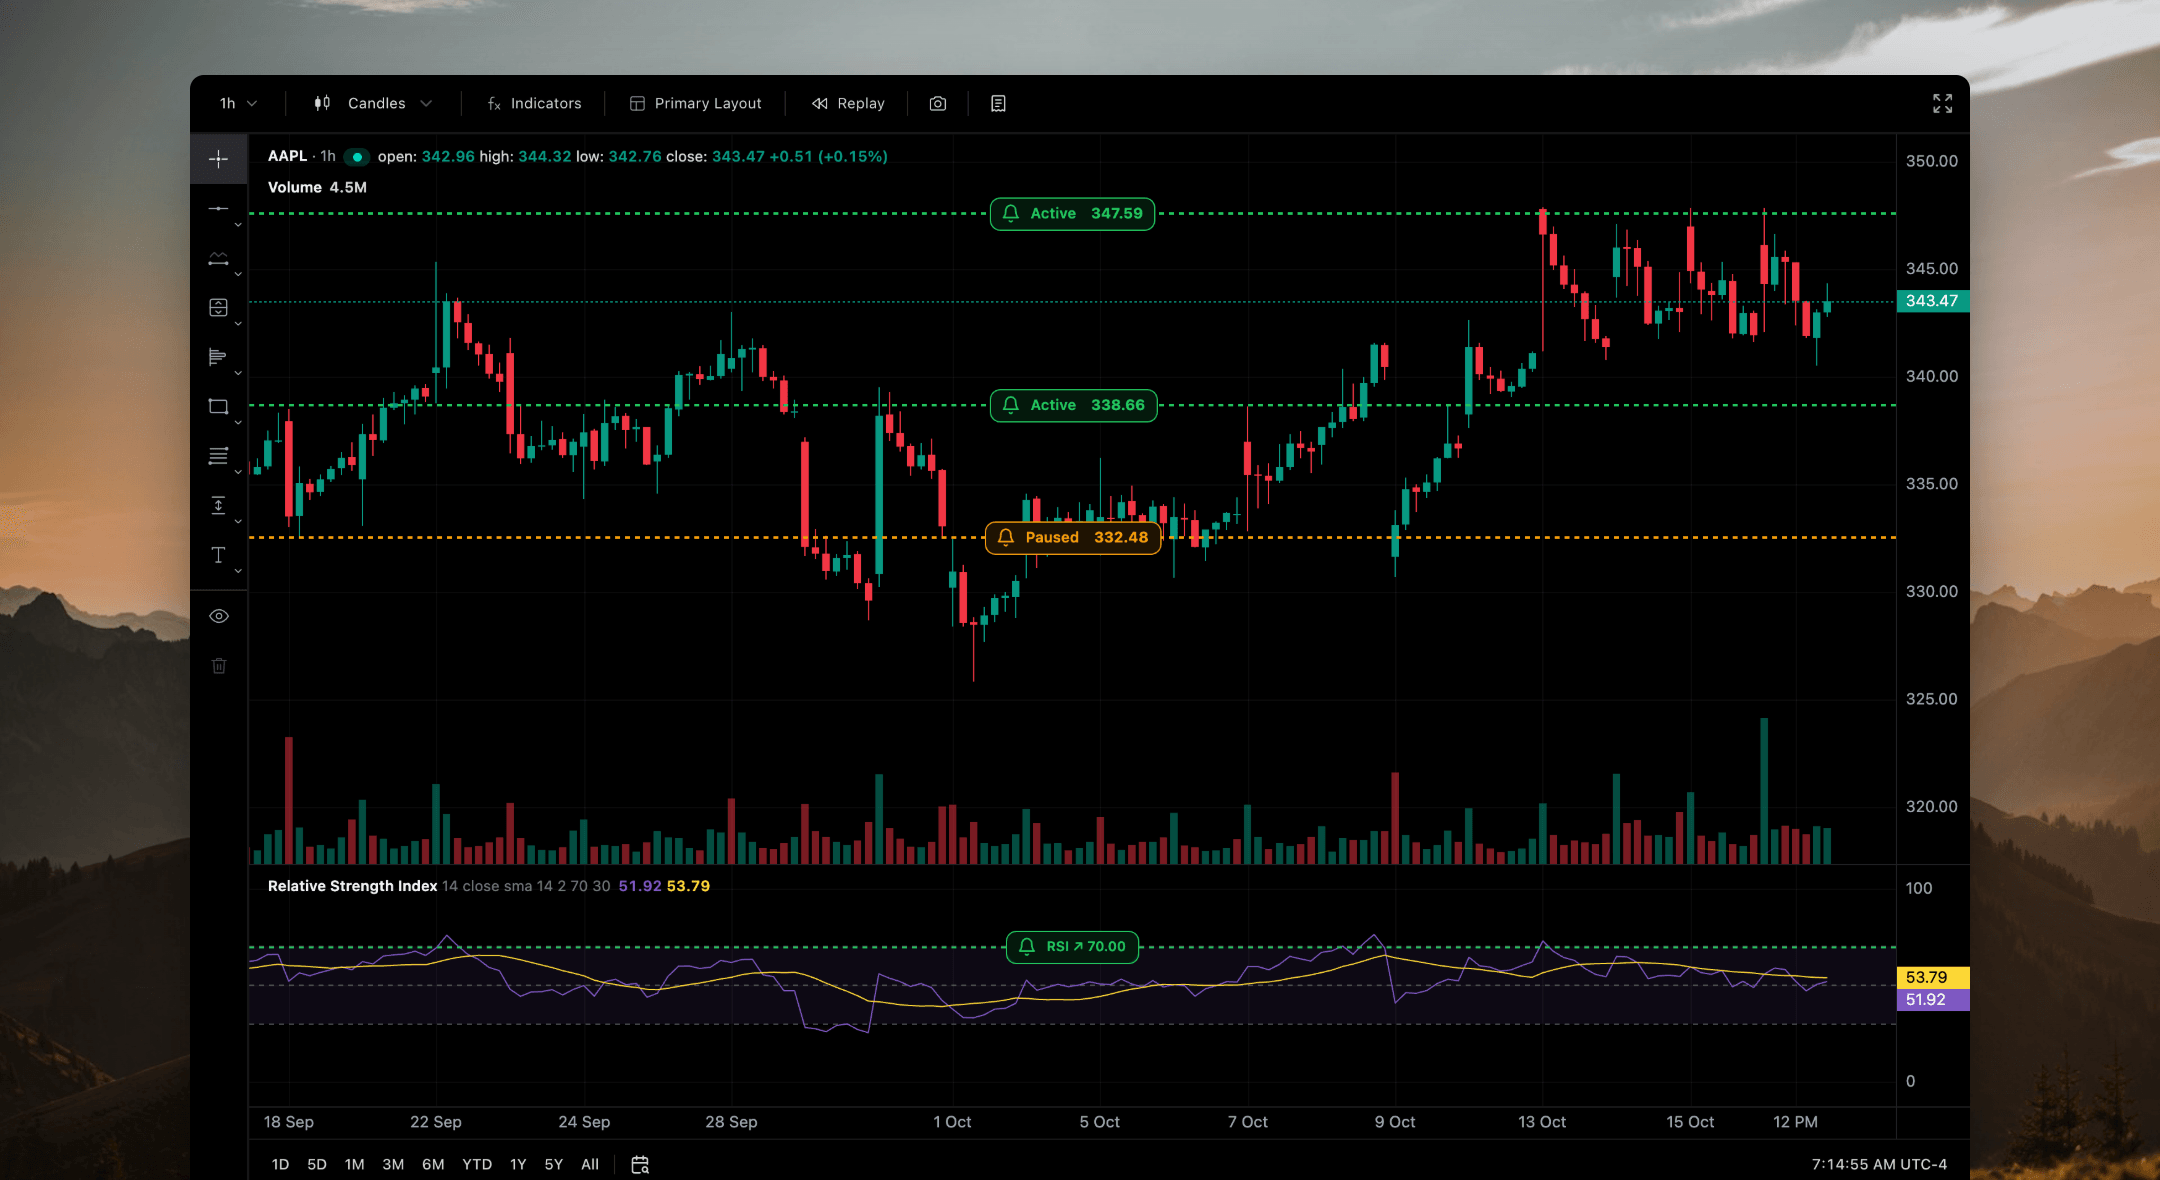Select the rectangle shape tool
2160x1180 pixels.
click(218, 406)
